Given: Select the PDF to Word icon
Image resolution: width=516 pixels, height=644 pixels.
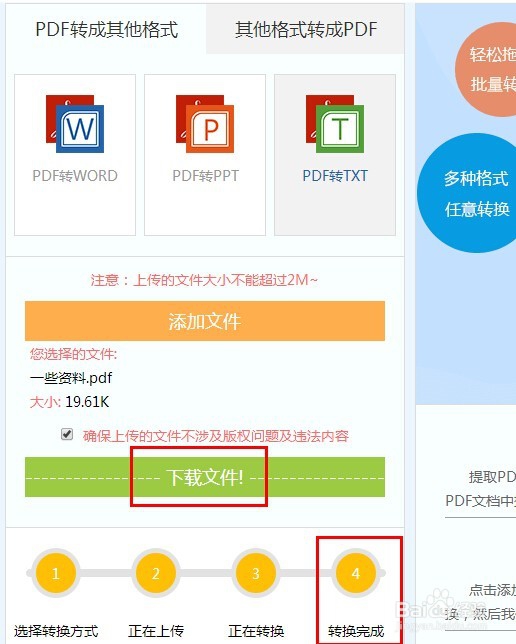Looking at the screenshot, I should (x=75, y=124).
